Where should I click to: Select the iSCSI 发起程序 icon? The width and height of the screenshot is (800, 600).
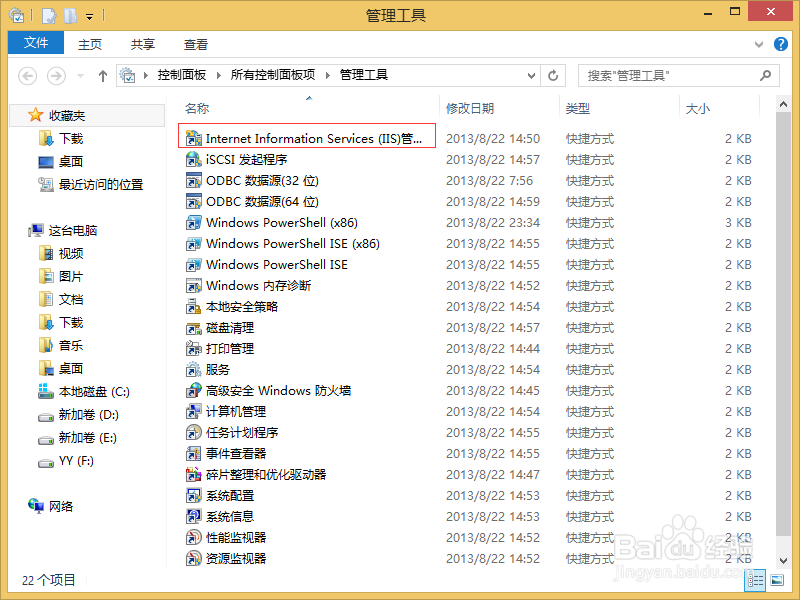coord(193,159)
